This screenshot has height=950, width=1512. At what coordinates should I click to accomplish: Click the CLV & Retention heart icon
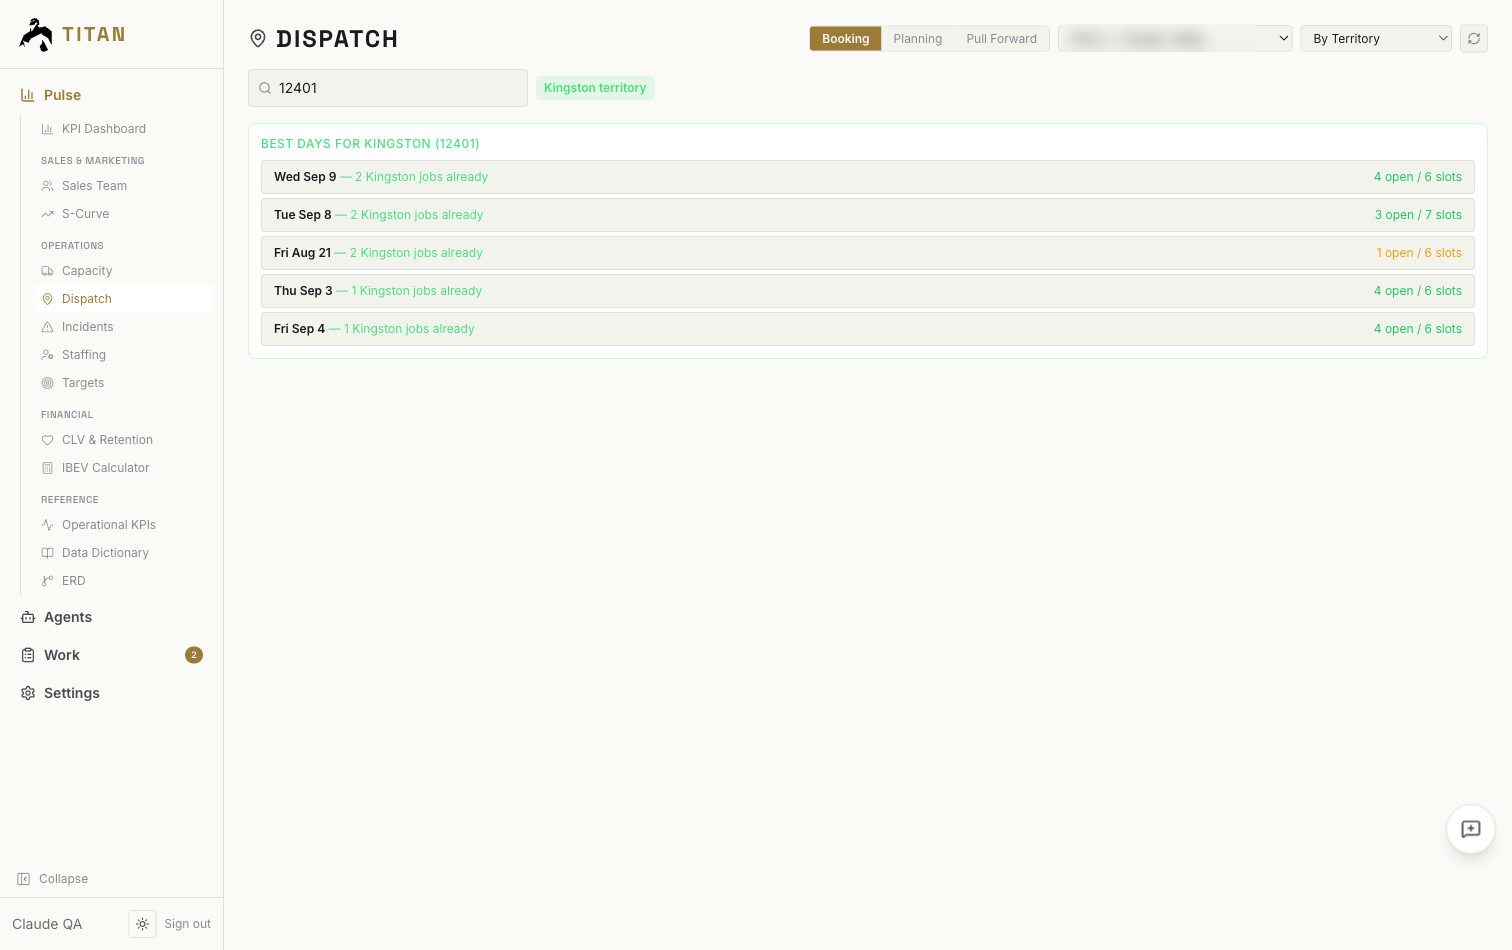point(47,440)
